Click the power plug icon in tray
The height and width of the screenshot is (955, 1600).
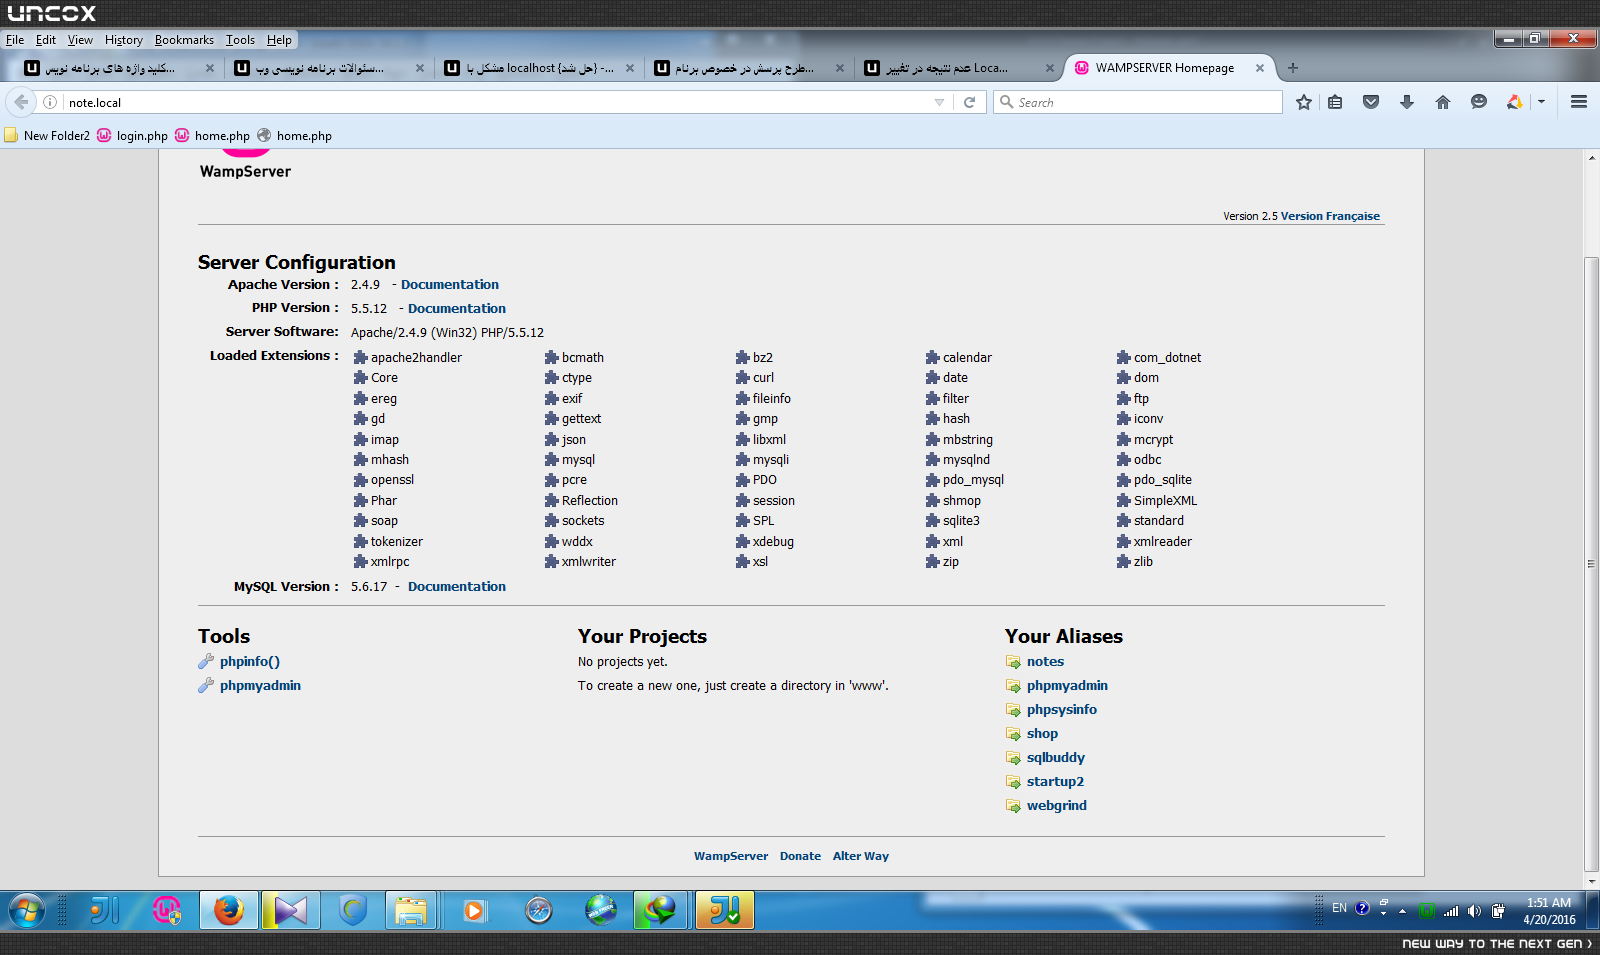click(x=1498, y=911)
